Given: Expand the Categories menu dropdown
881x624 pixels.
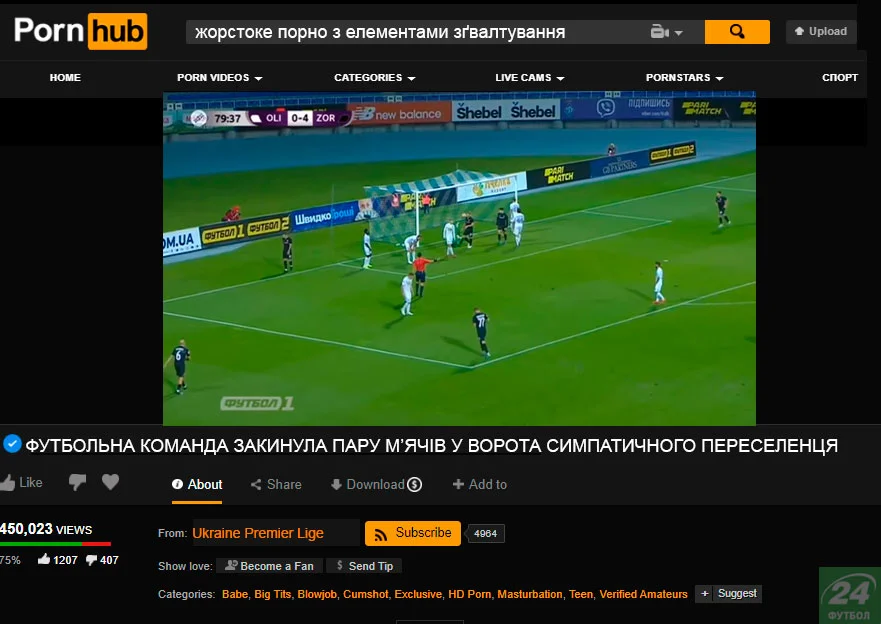Looking at the screenshot, I should [374, 77].
